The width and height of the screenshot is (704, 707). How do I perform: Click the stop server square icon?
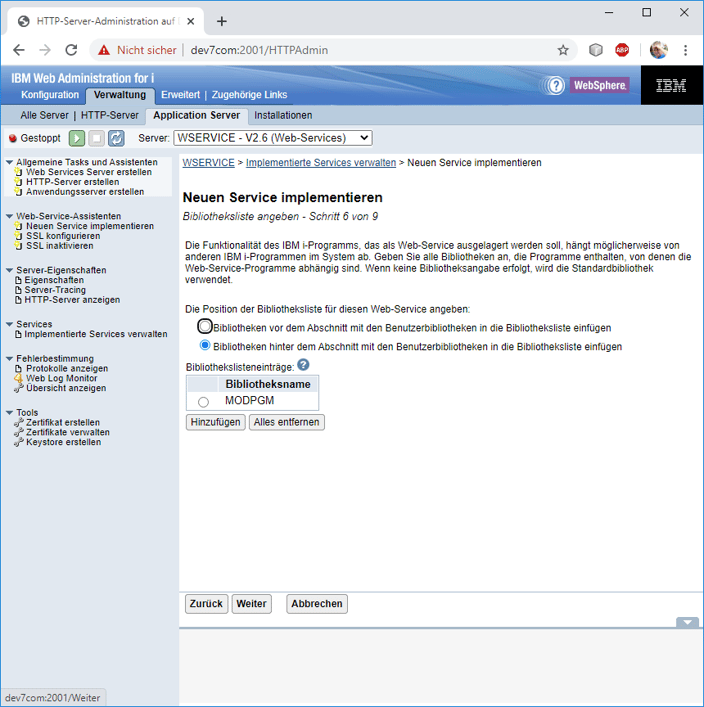pyautogui.click(x=97, y=138)
